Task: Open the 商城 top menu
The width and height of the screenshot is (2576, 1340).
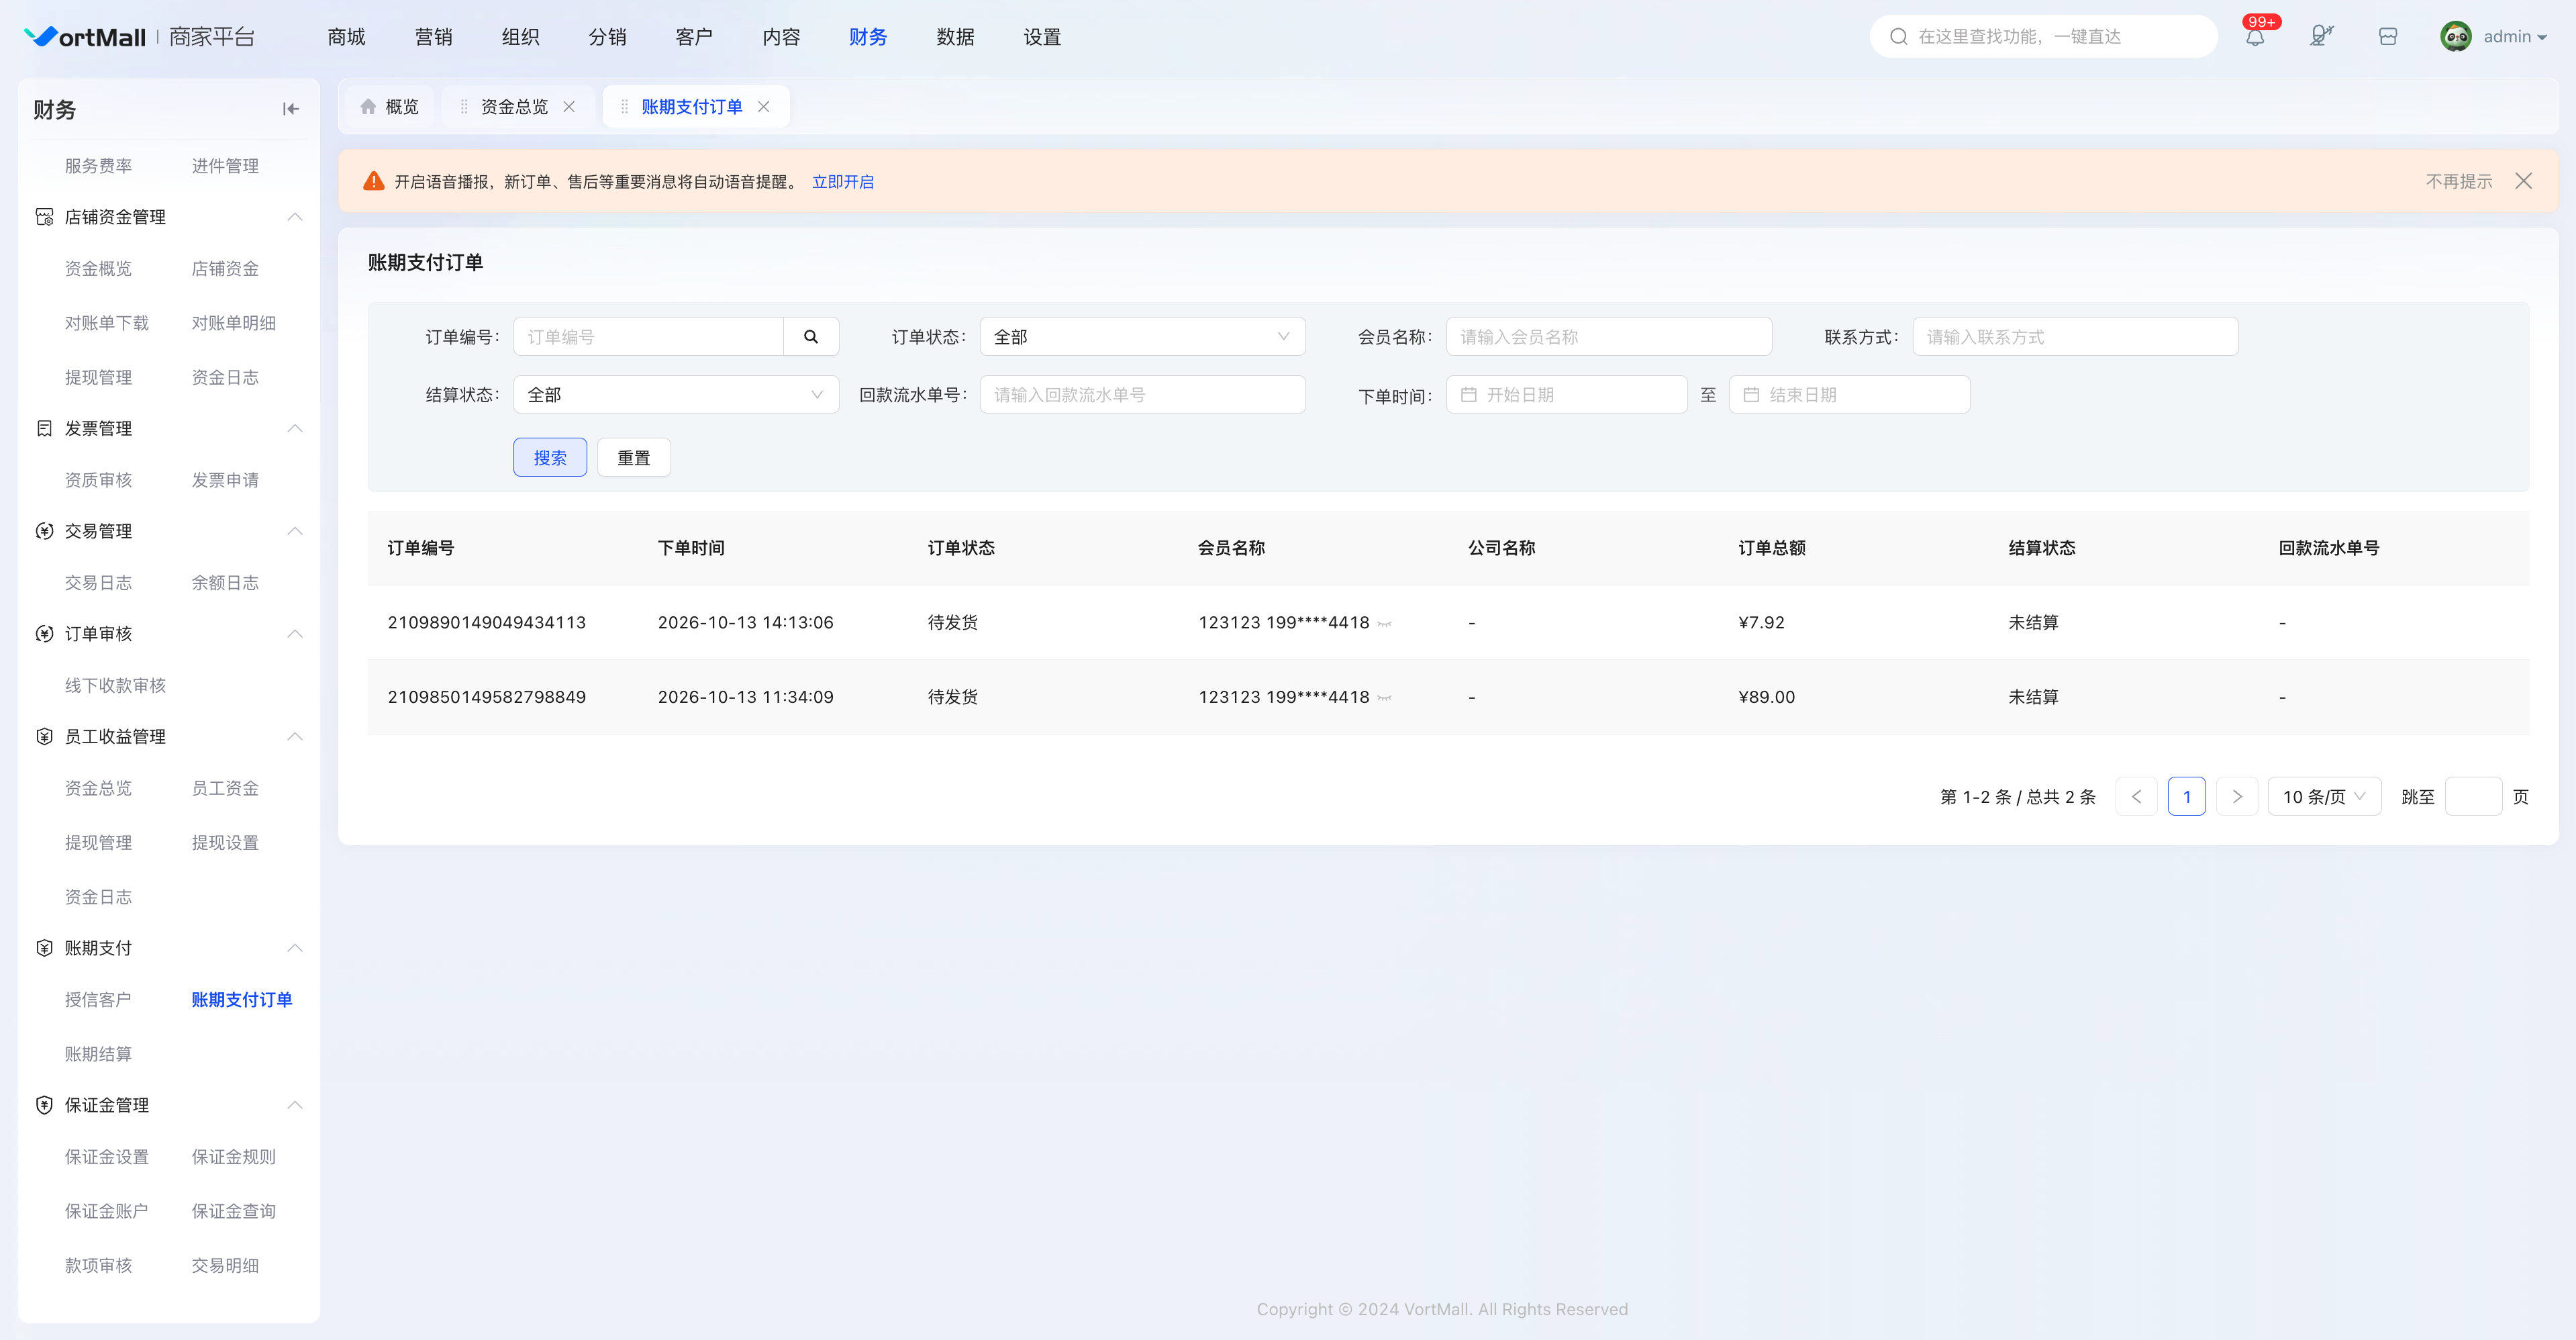Action: point(346,37)
